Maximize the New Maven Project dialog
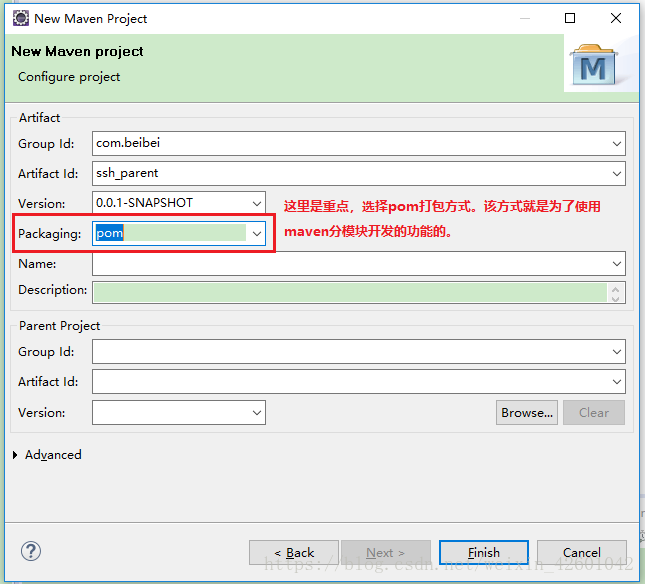The height and width of the screenshot is (584, 645). click(x=570, y=18)
